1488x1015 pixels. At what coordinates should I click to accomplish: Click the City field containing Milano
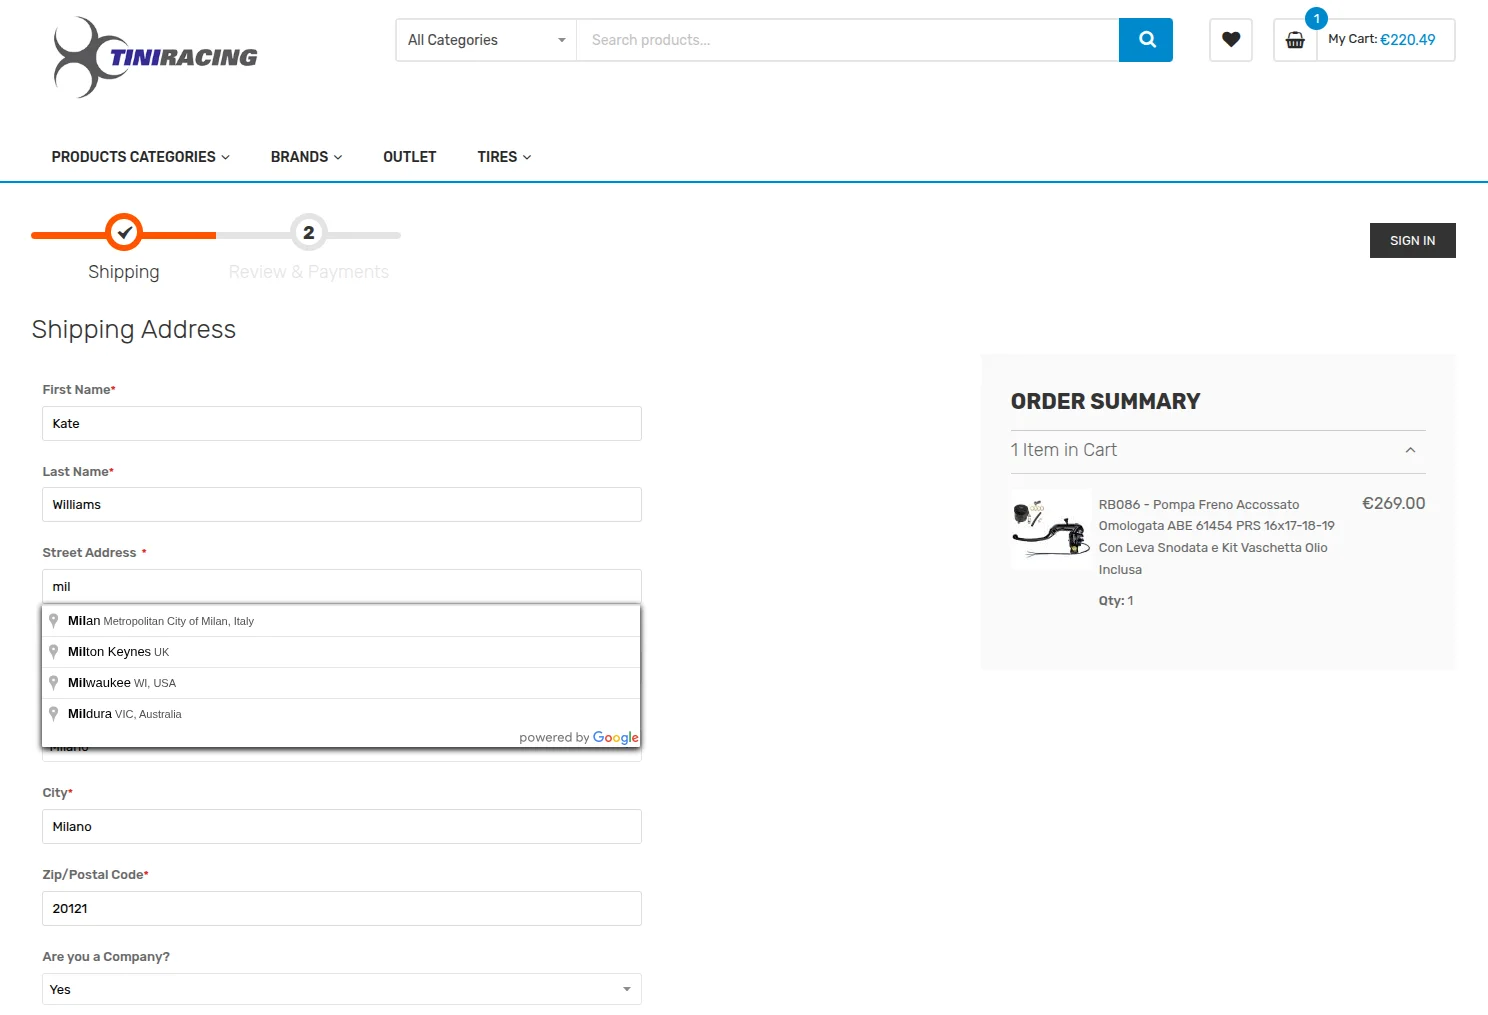pyautogui.click(x=342, y=827)
